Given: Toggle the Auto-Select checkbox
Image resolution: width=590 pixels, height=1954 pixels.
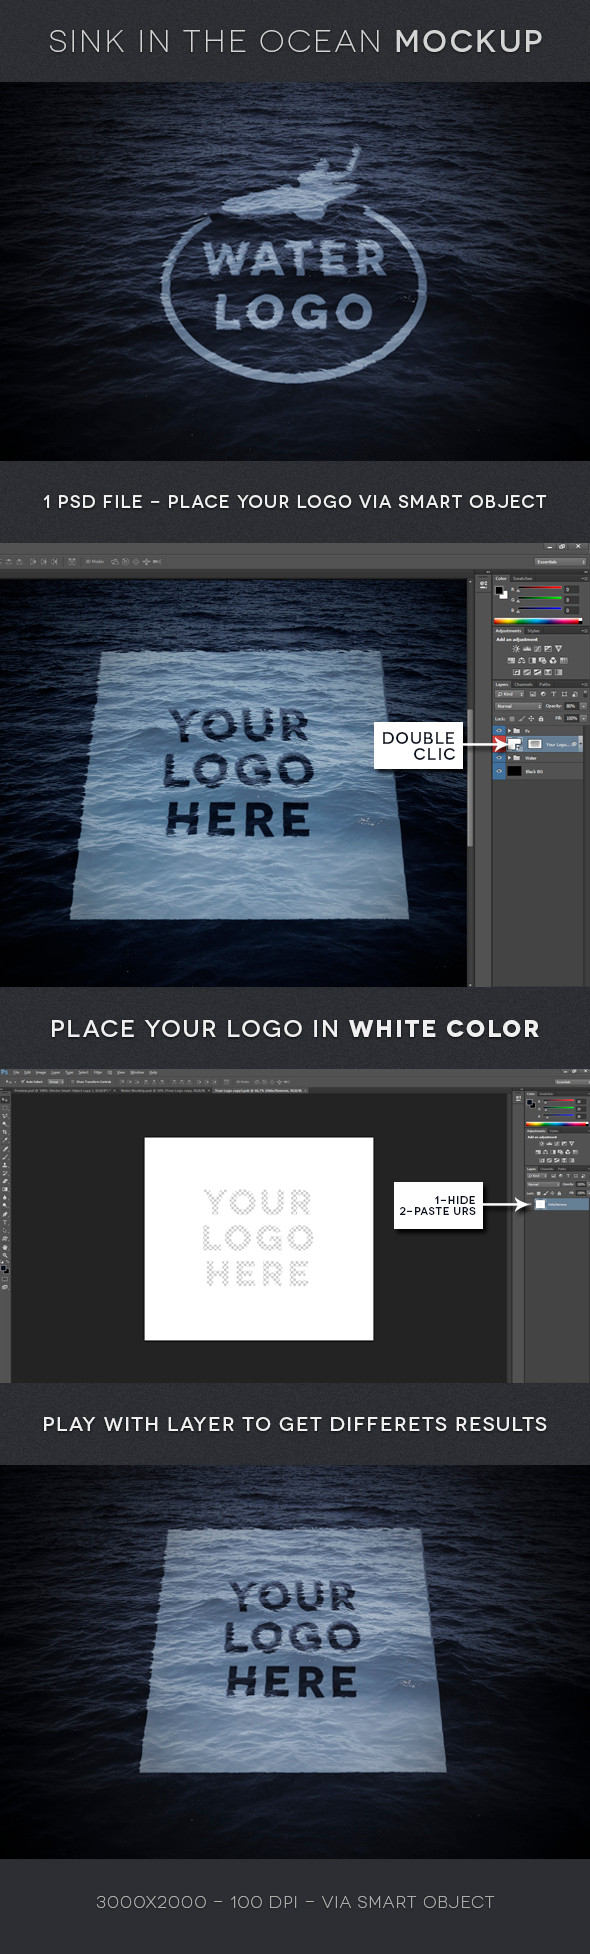Looking at the screenshot, I should point(23,1082).
